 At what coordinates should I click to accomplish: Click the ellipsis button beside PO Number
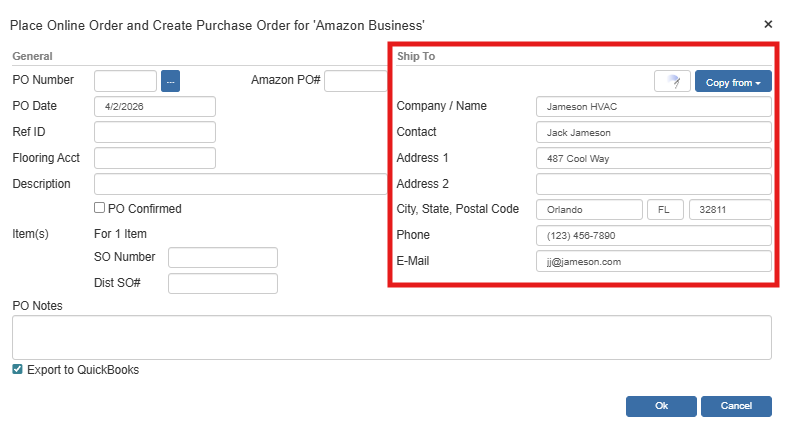click(x=170, y=81)
